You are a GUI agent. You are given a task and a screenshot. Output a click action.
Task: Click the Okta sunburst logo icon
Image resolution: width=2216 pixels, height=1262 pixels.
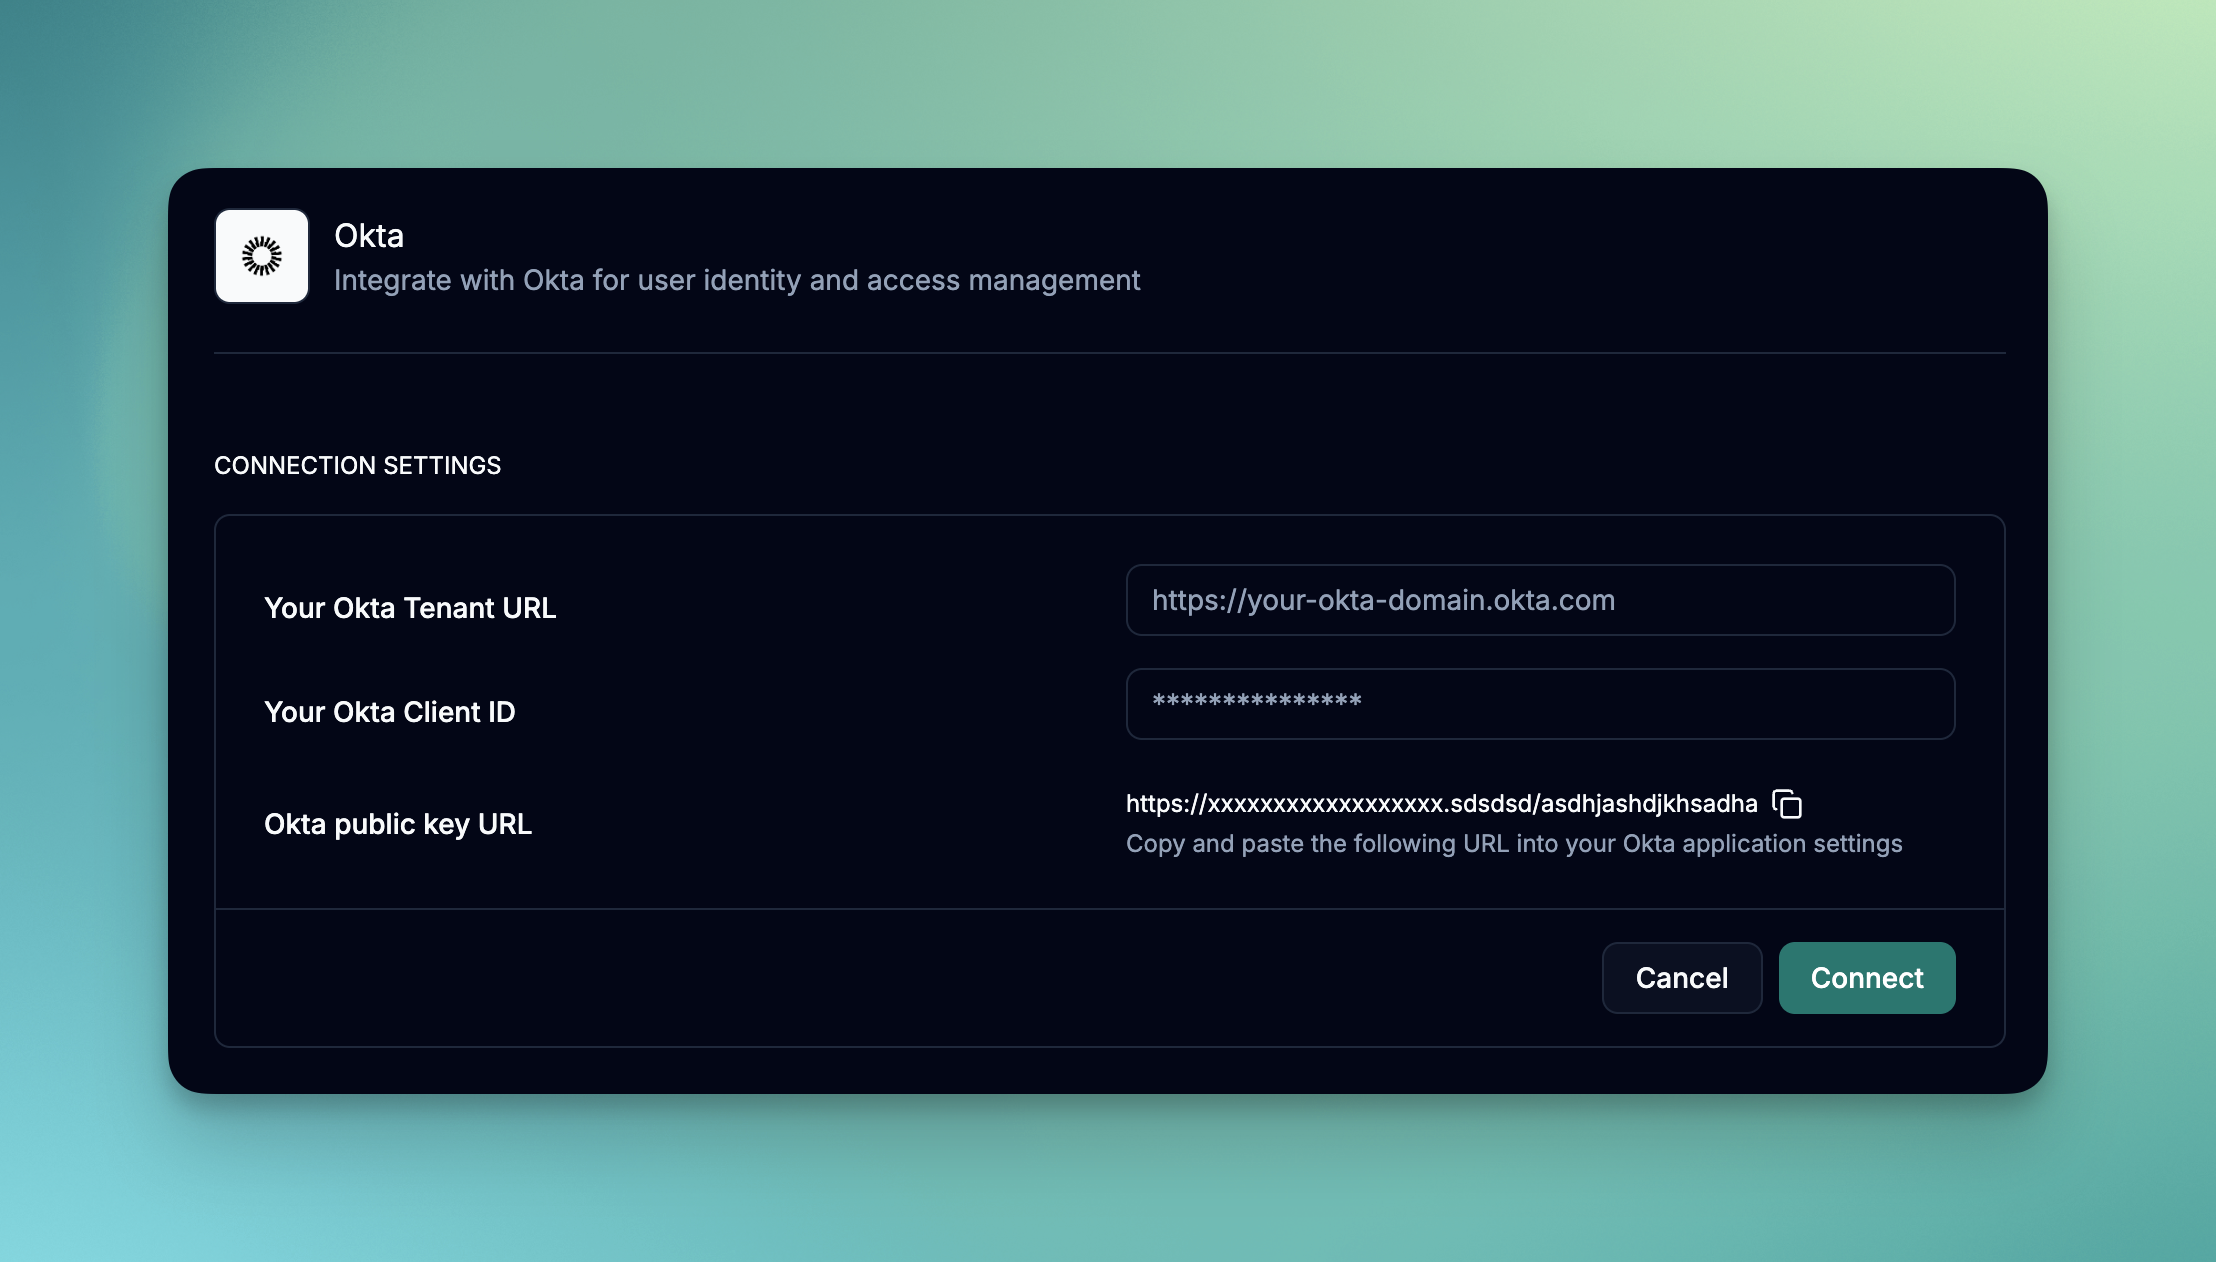[262, 256]
